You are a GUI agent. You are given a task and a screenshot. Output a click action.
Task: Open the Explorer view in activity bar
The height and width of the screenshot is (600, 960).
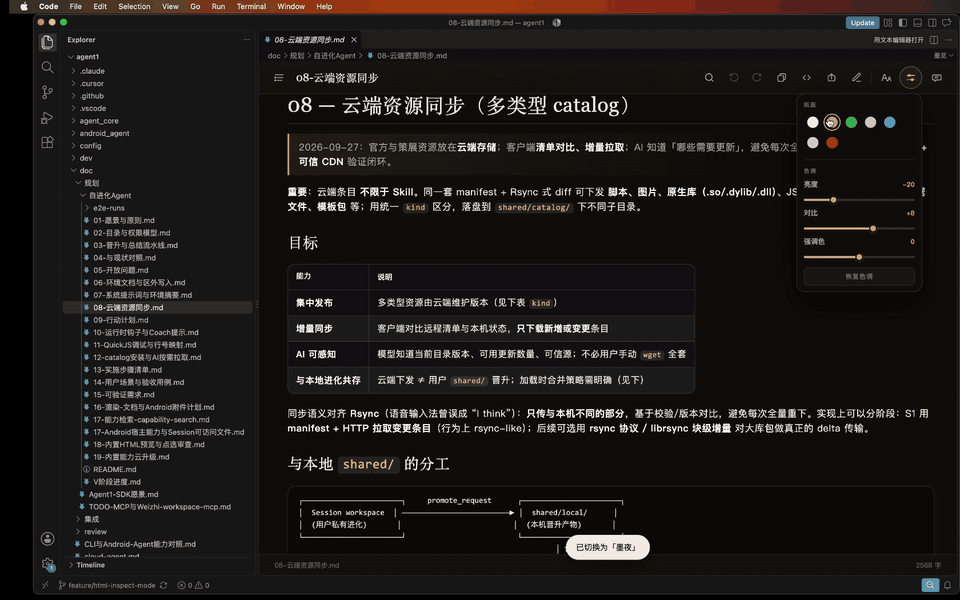point(47,42)
